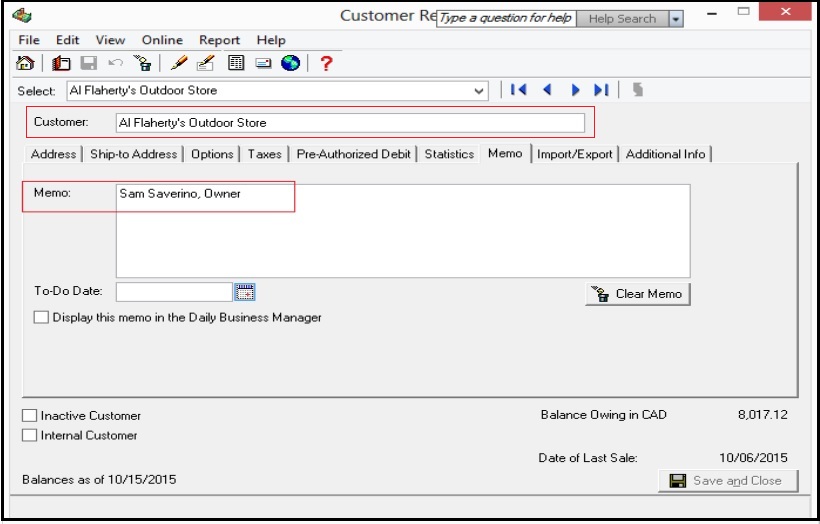
Task: Open the Help Search dropdown arrow
Action: tap(676, 19)
